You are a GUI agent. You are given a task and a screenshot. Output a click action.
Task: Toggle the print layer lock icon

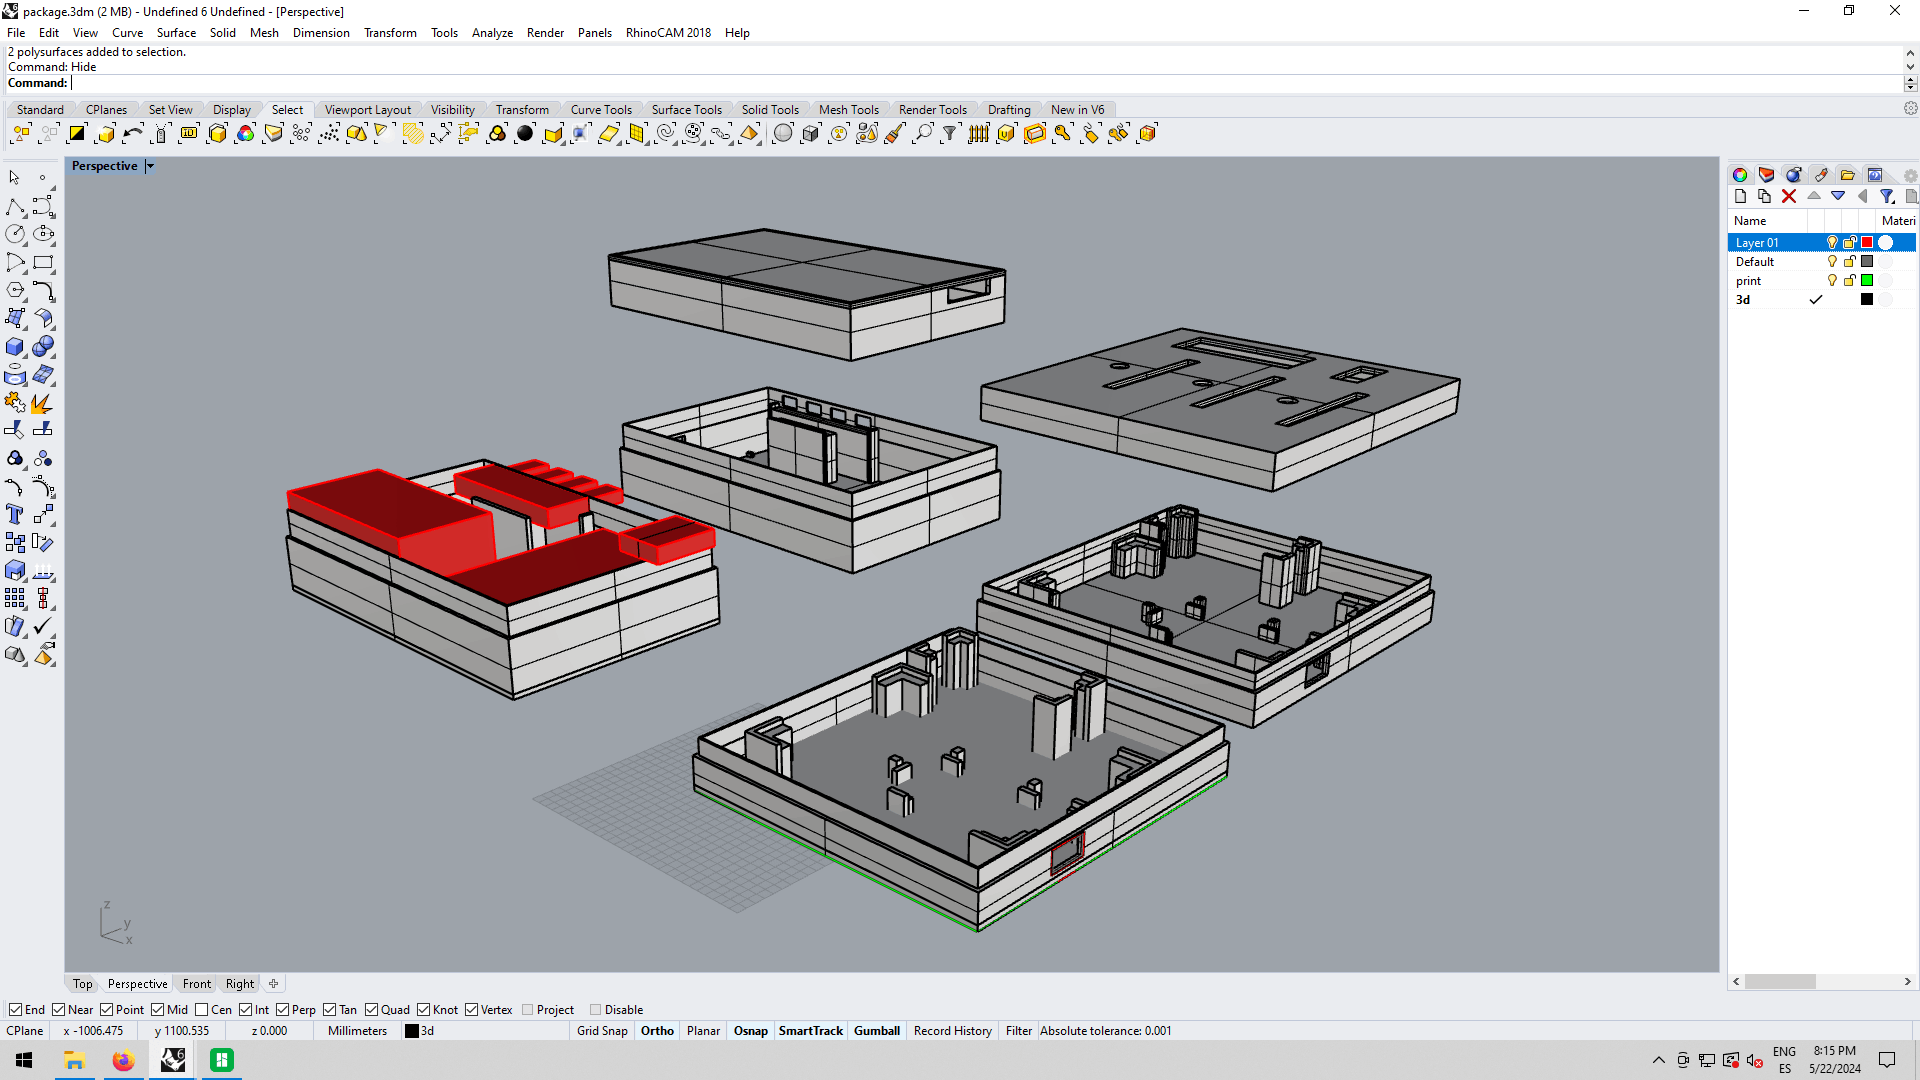point(1850,281)
